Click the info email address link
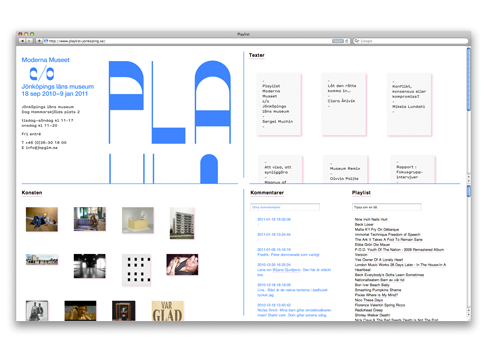Image resolution: width=485 pixels, height=364 pixels. tap(40, 148)
